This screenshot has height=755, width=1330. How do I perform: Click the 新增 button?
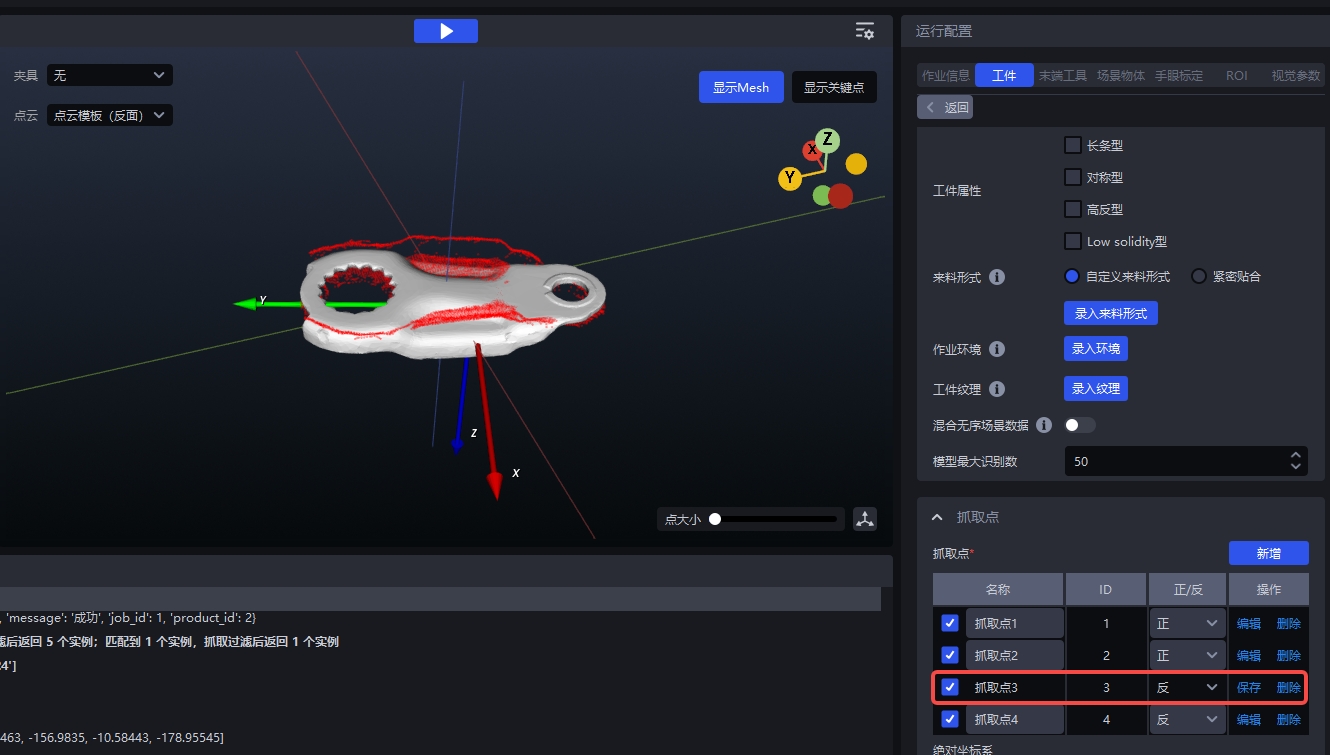click(x=1268, y=553)
